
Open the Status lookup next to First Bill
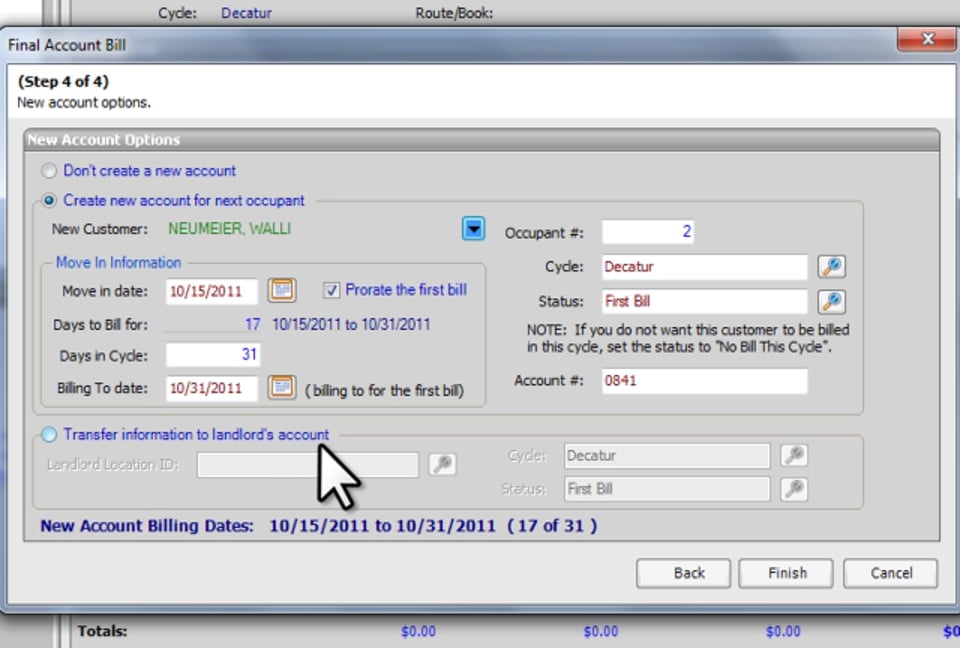(831, 301)
